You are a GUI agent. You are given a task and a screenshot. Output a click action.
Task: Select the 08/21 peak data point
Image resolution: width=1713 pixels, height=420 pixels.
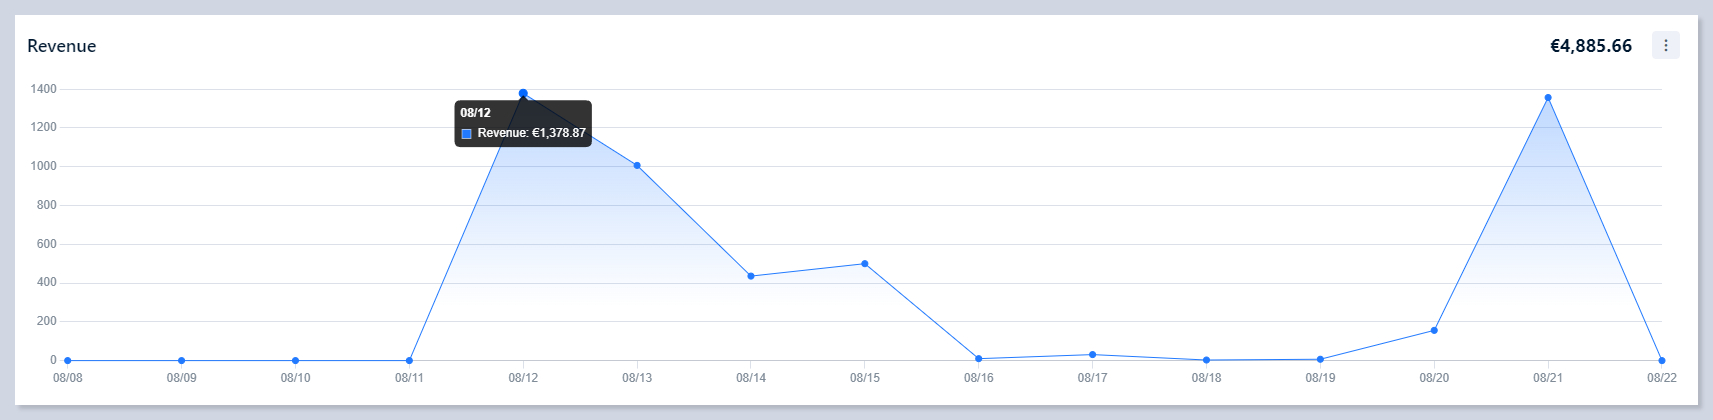1548,98
